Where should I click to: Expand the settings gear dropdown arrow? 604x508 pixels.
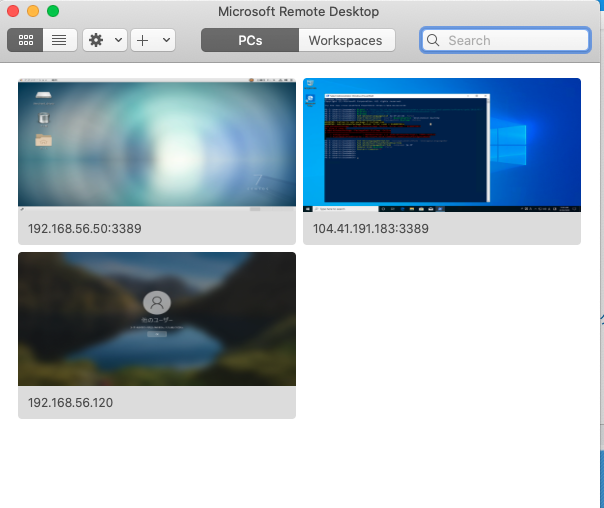(x=119, y=40)
